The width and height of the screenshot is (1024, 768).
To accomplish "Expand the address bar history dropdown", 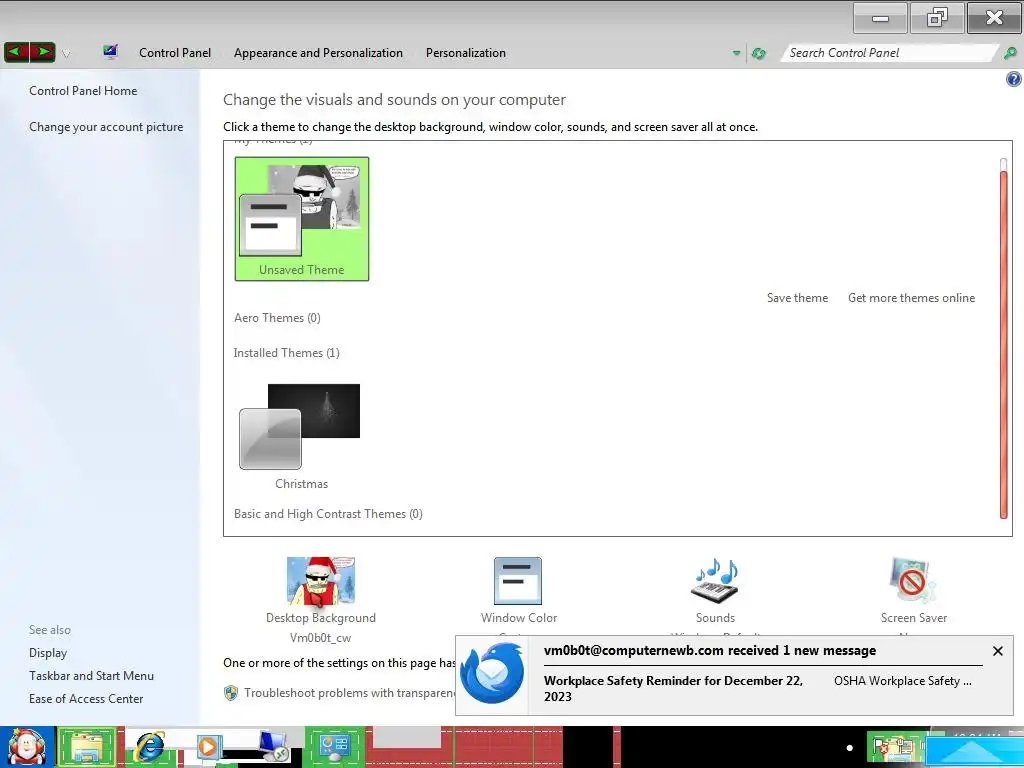I will point(737,53).
